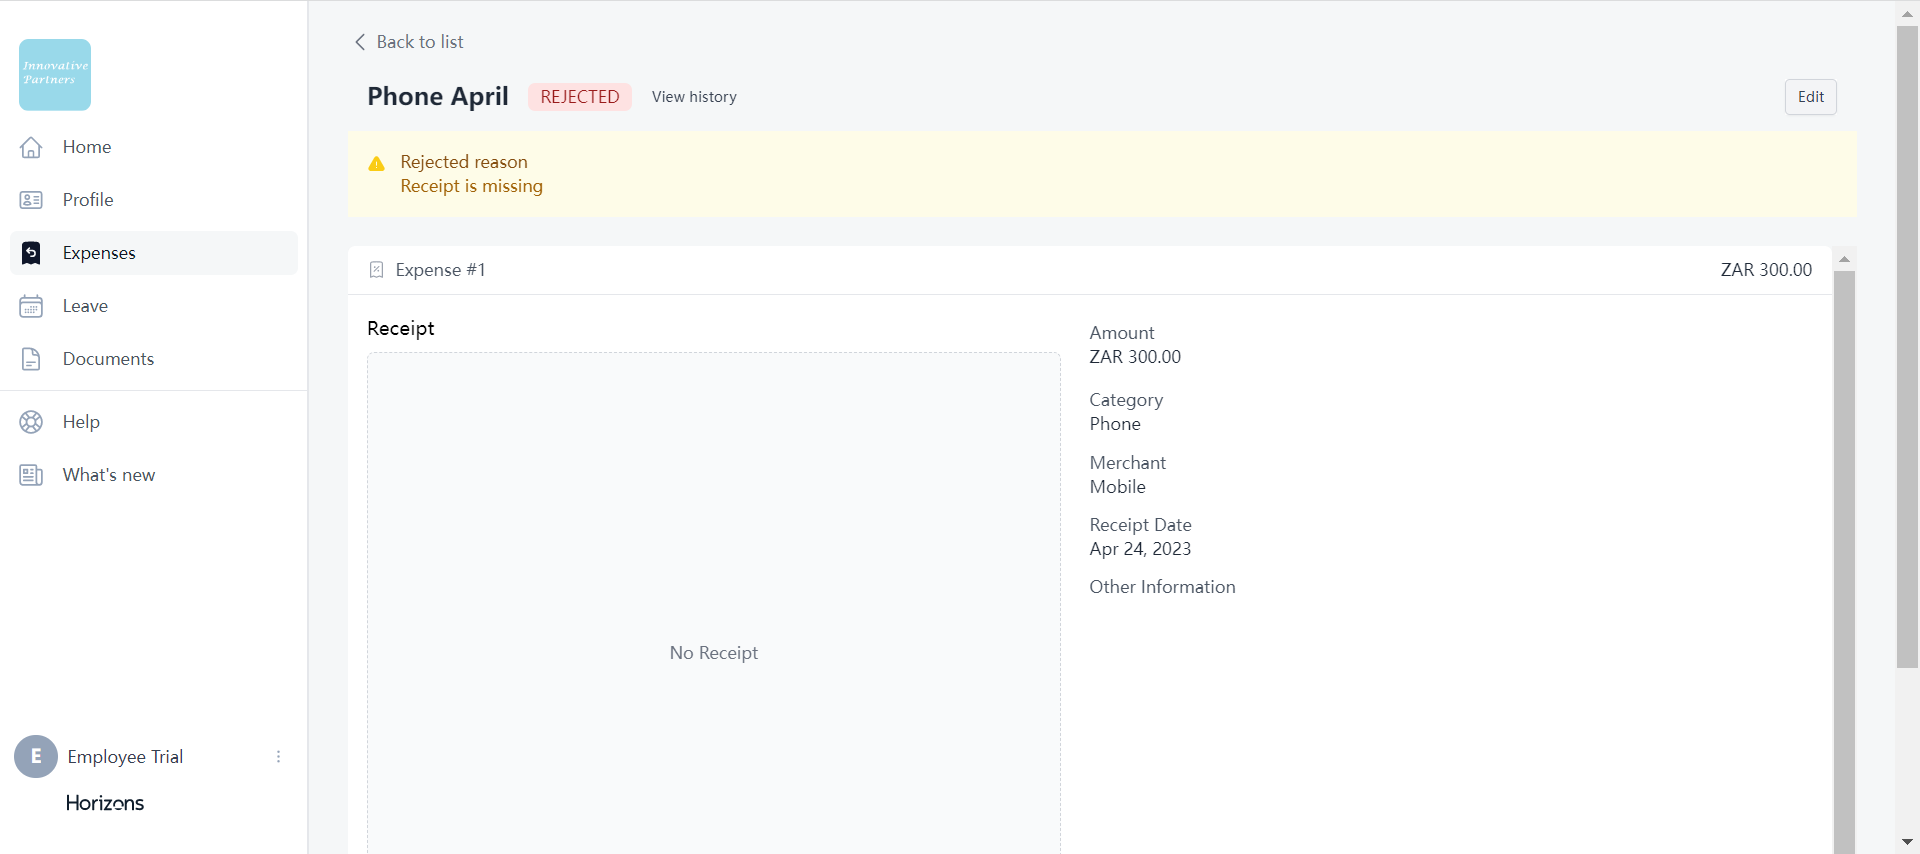Click the Expenses receipt icon
1920x854 pixels.
click(x=31, y=253)
